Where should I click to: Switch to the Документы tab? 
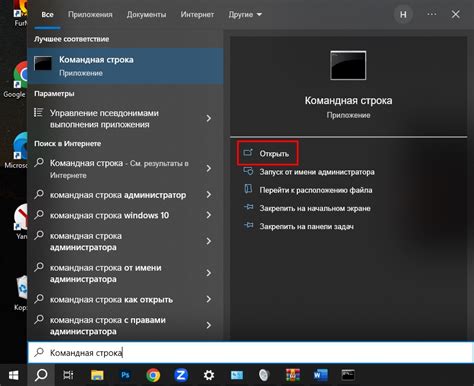(x=146, y=15)
